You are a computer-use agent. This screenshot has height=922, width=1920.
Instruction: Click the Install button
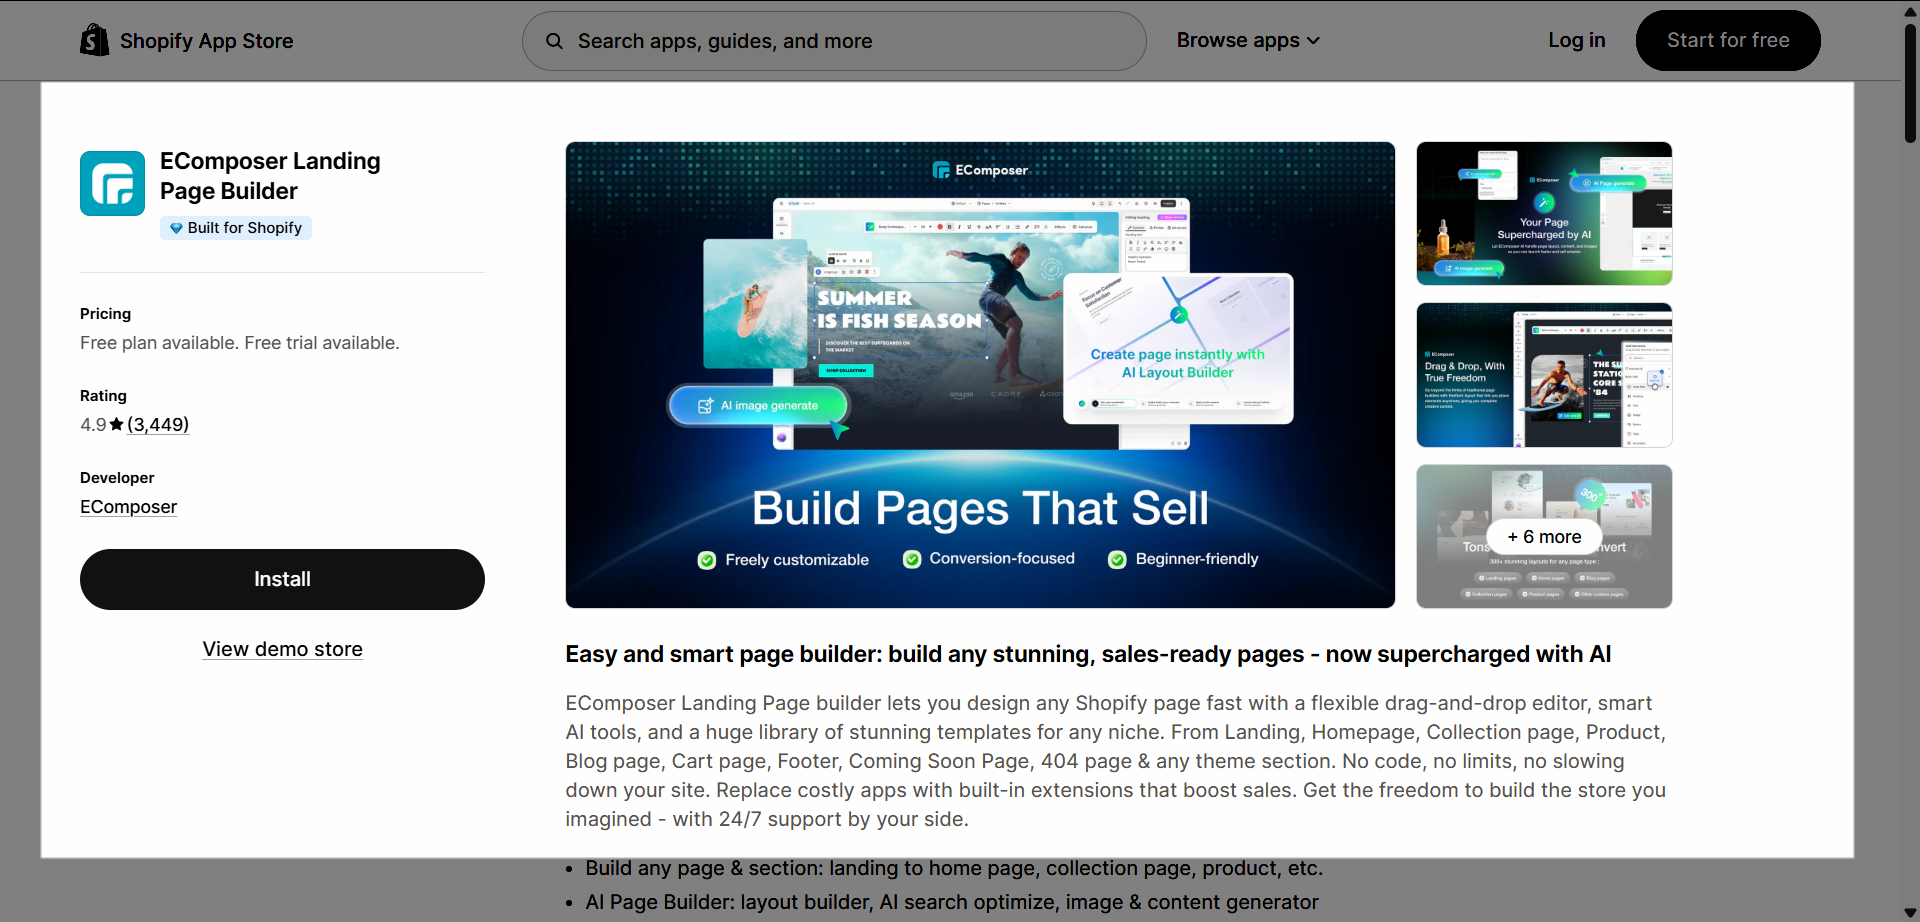pos(282,579)
